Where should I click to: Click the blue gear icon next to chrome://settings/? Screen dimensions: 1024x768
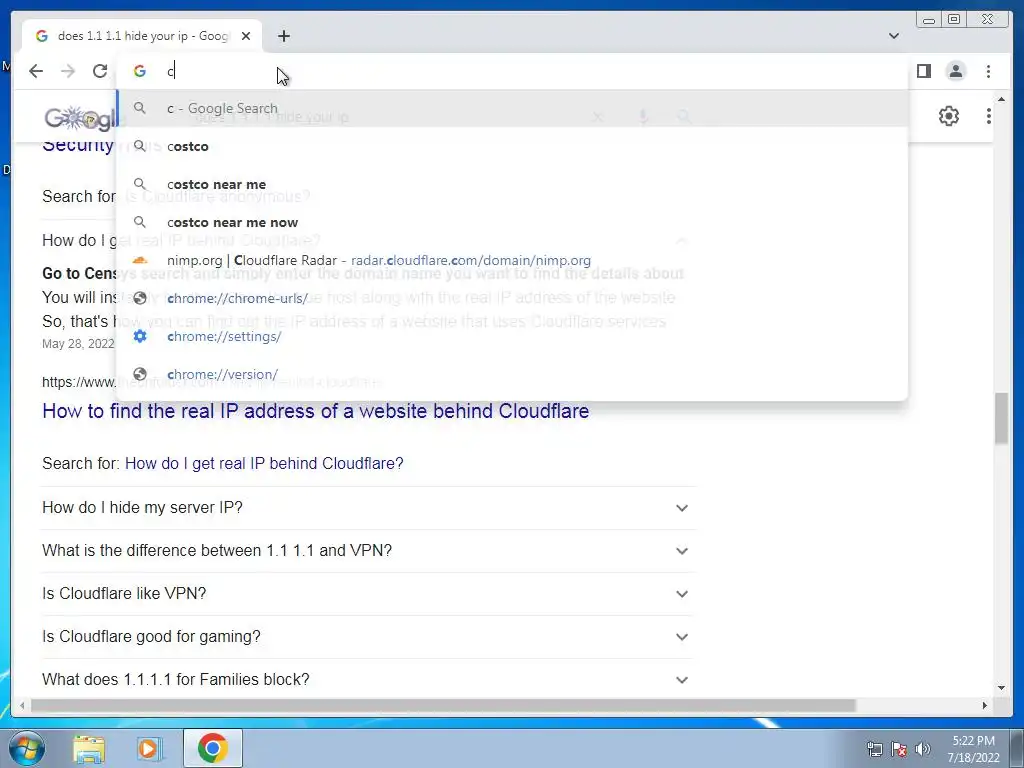point(140,336)
